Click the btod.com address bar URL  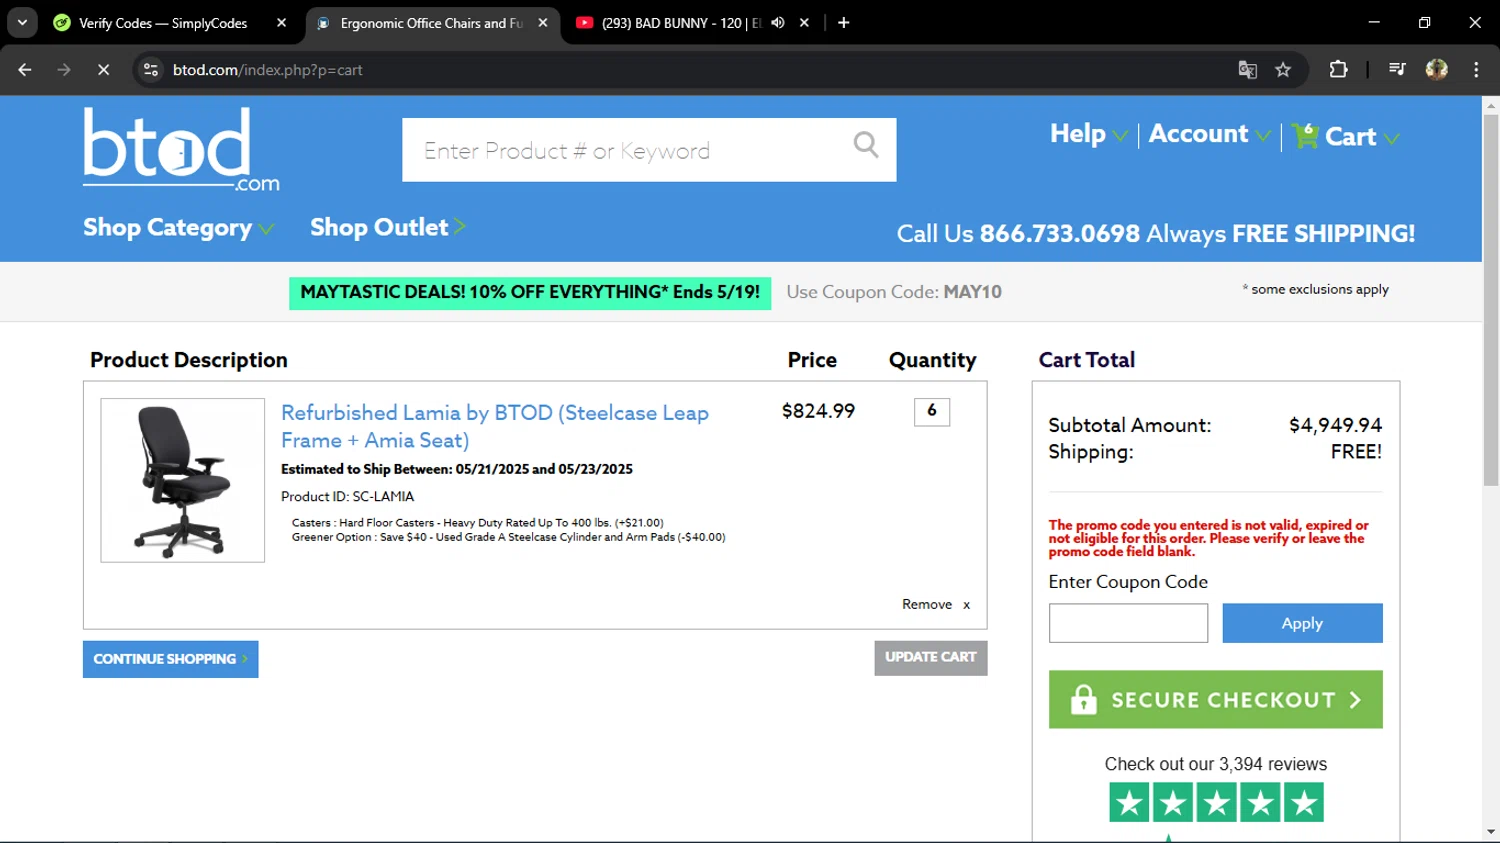[x=267, y=70]
